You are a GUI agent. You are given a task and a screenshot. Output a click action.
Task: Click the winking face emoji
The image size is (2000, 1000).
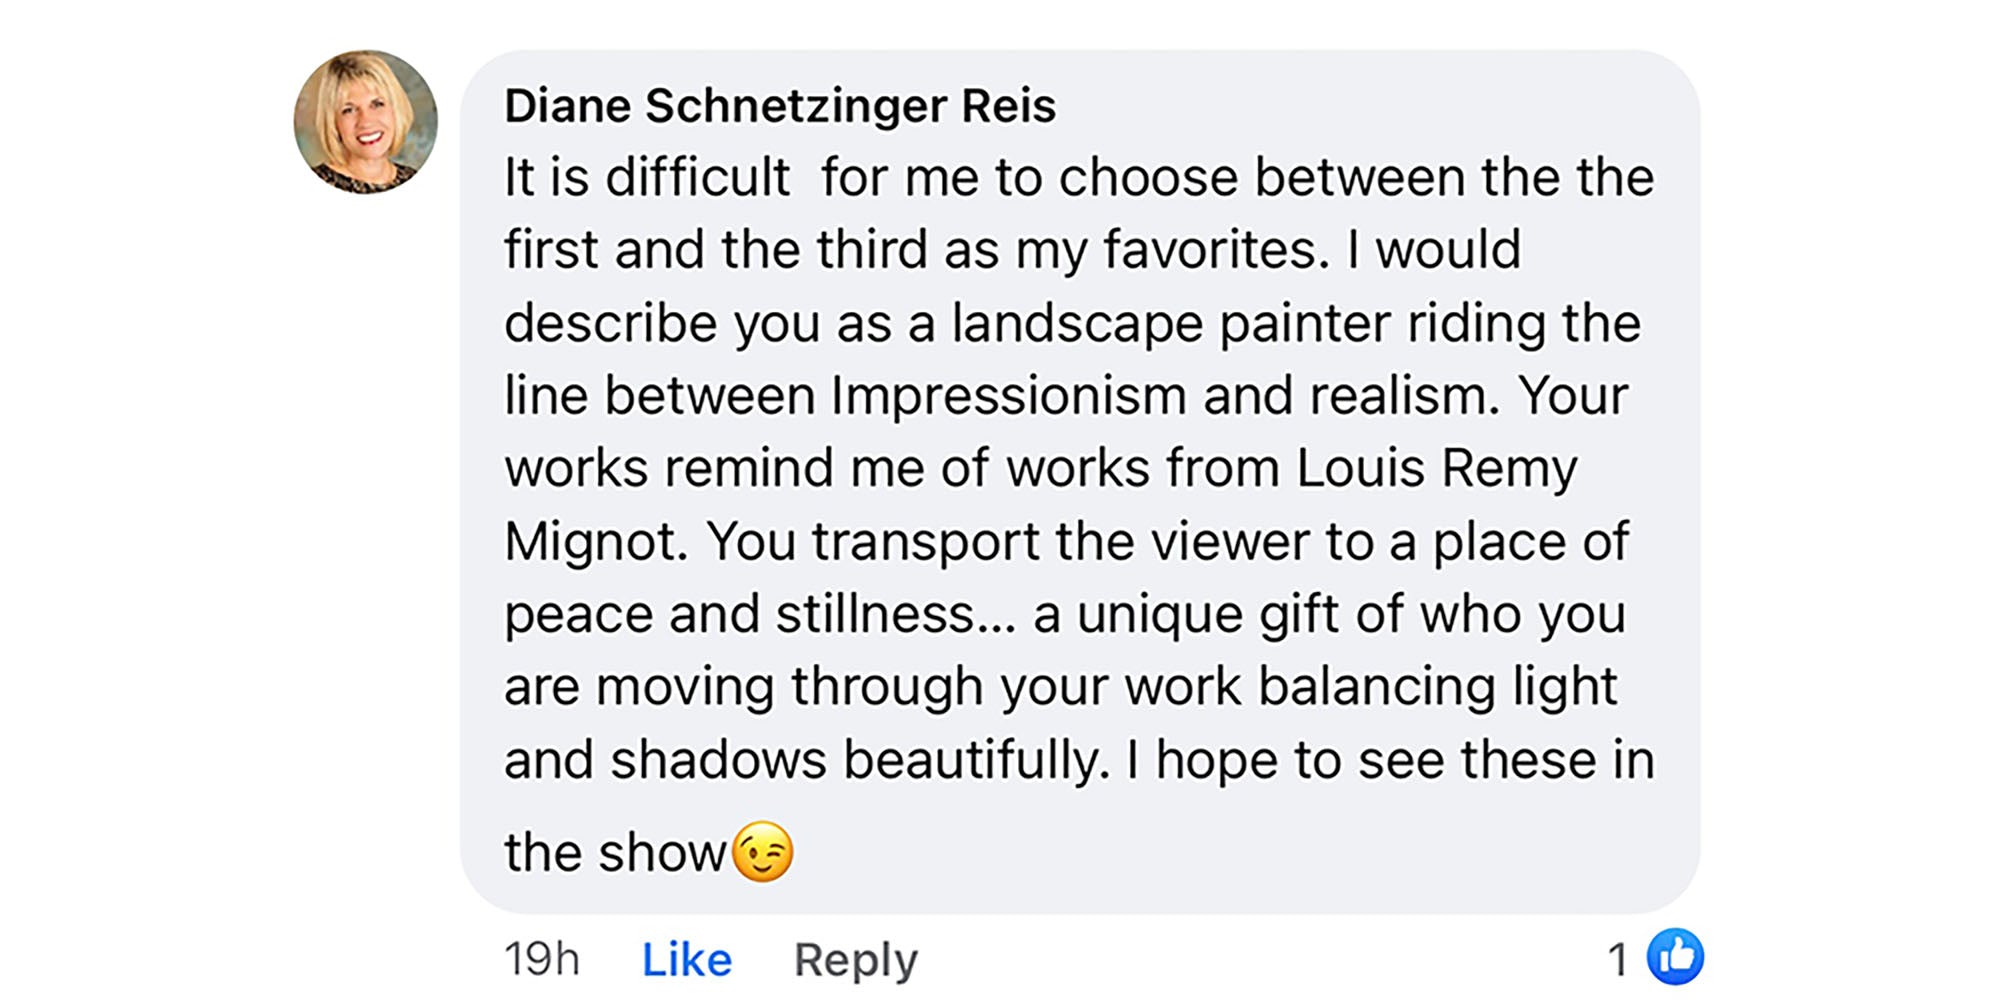point(763,852)
